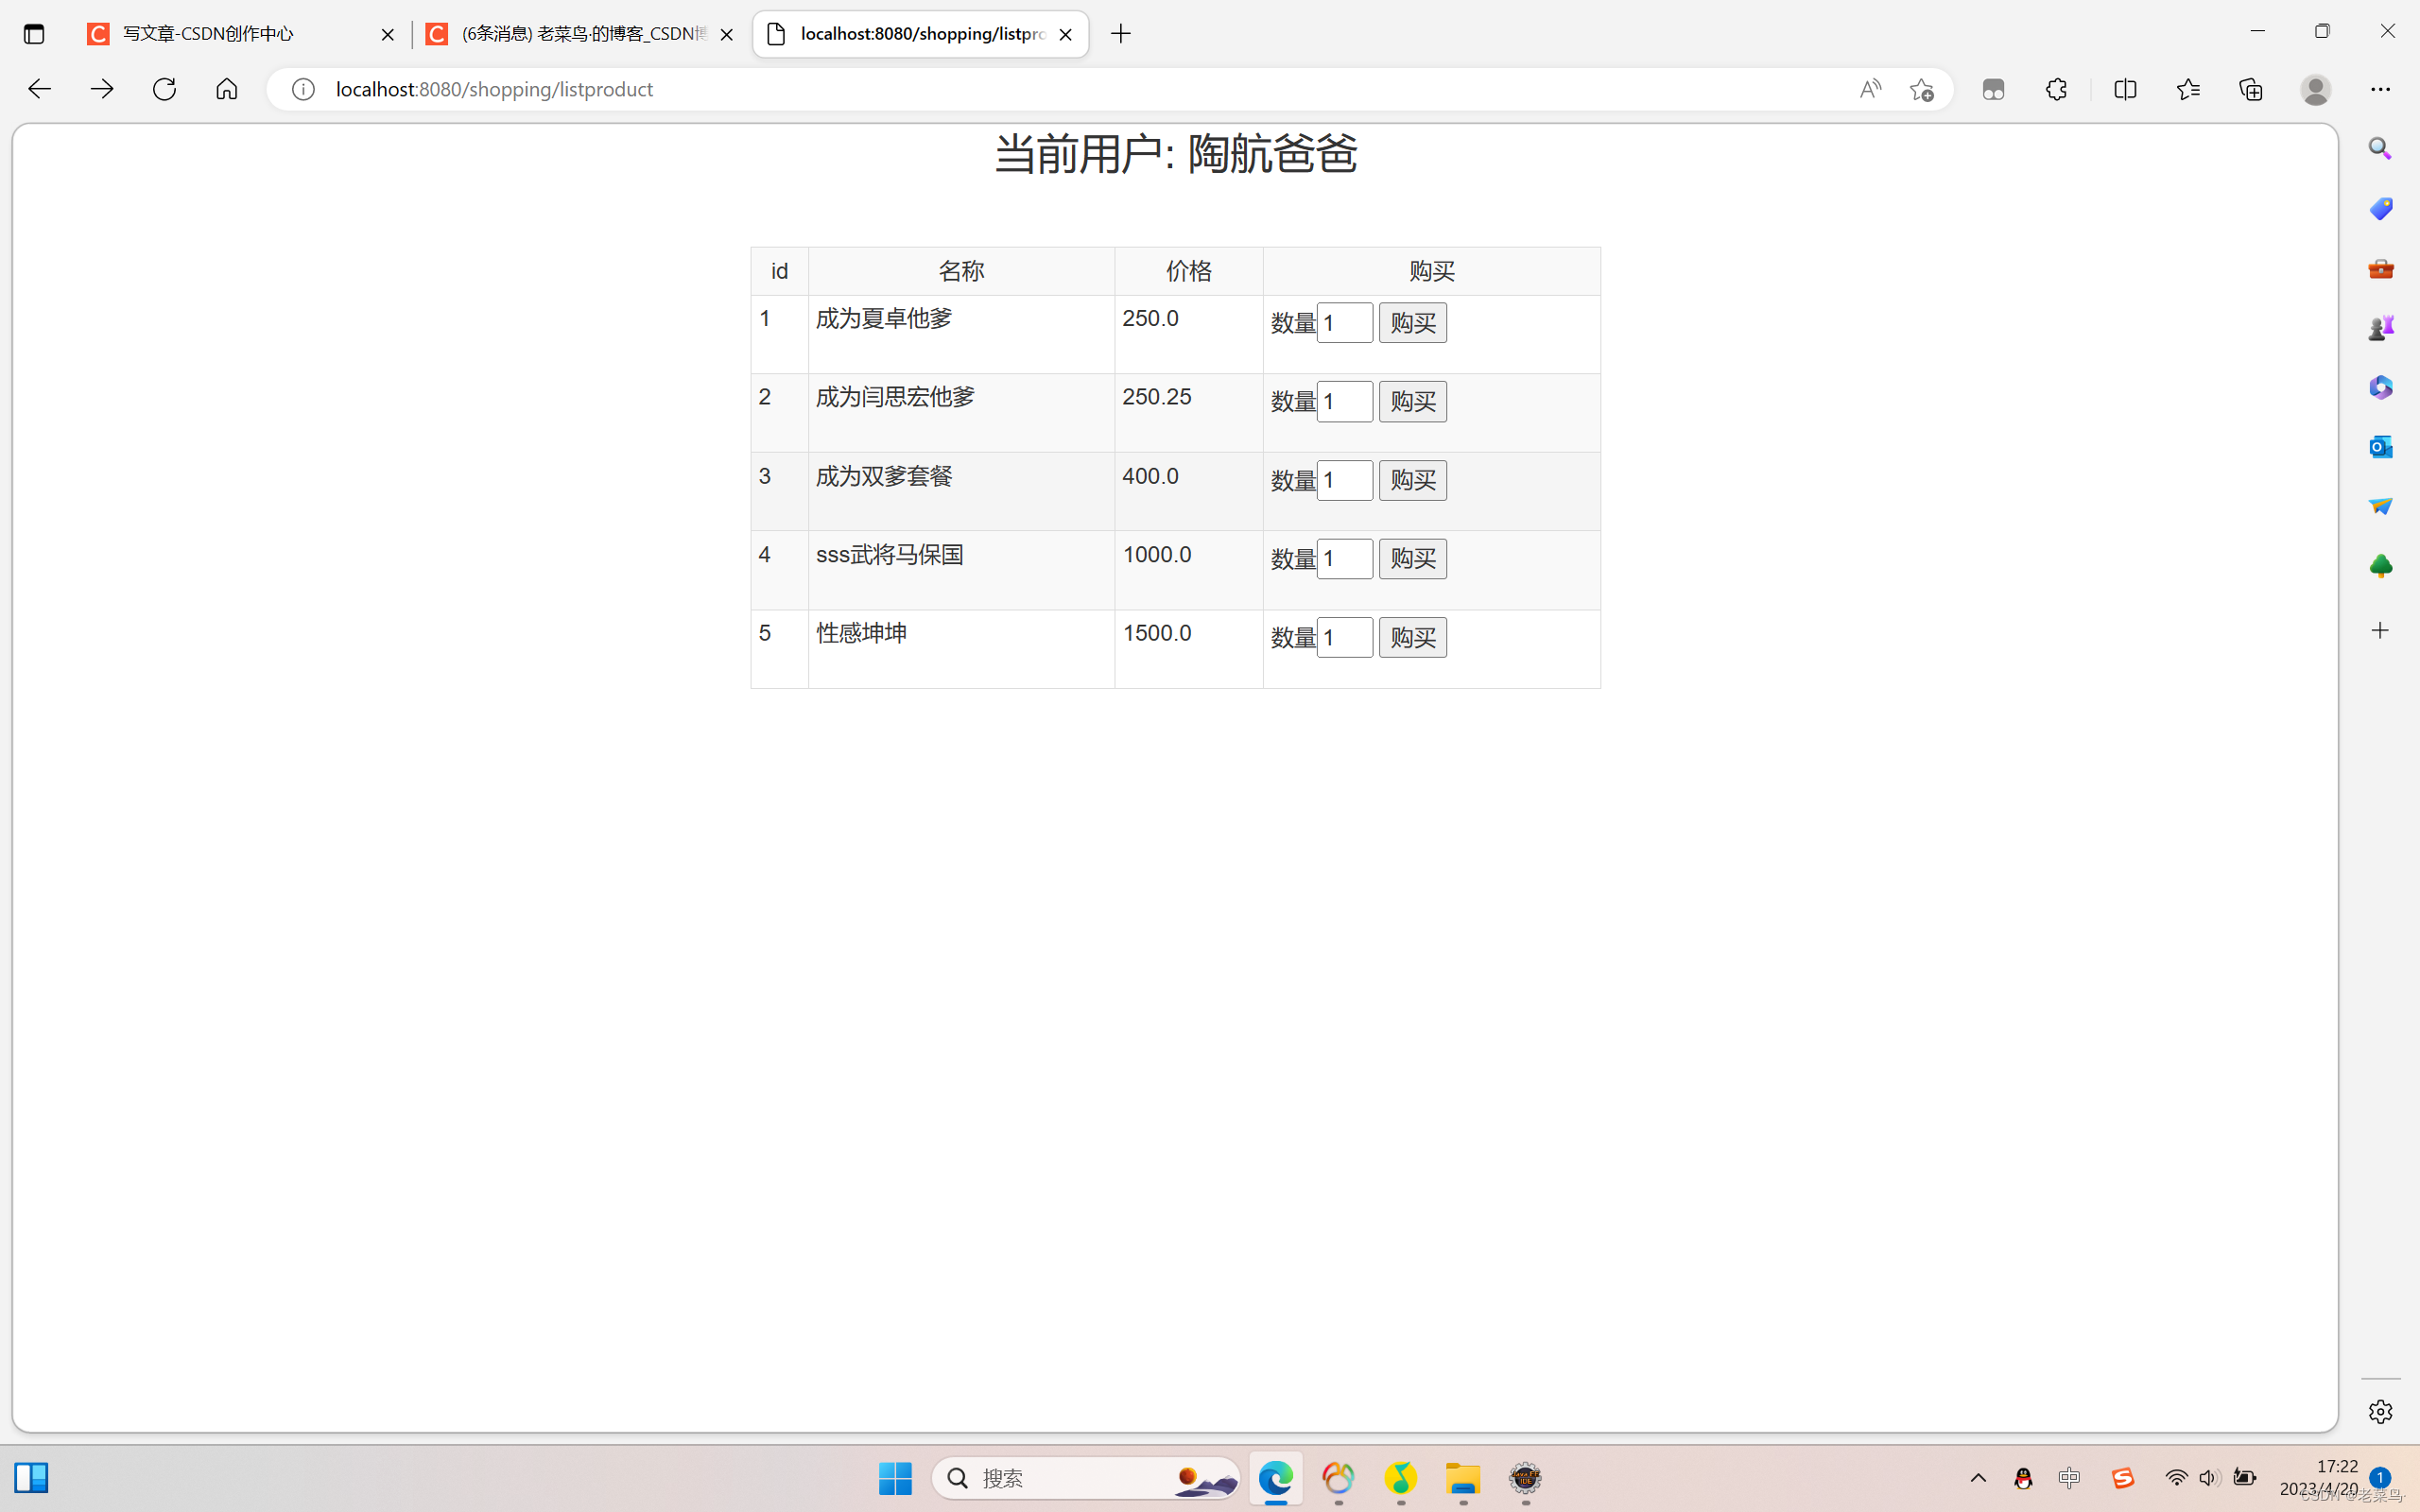Open the user profile avatar
The image size is (2420, 1512).
click(x=2316, y=89)
